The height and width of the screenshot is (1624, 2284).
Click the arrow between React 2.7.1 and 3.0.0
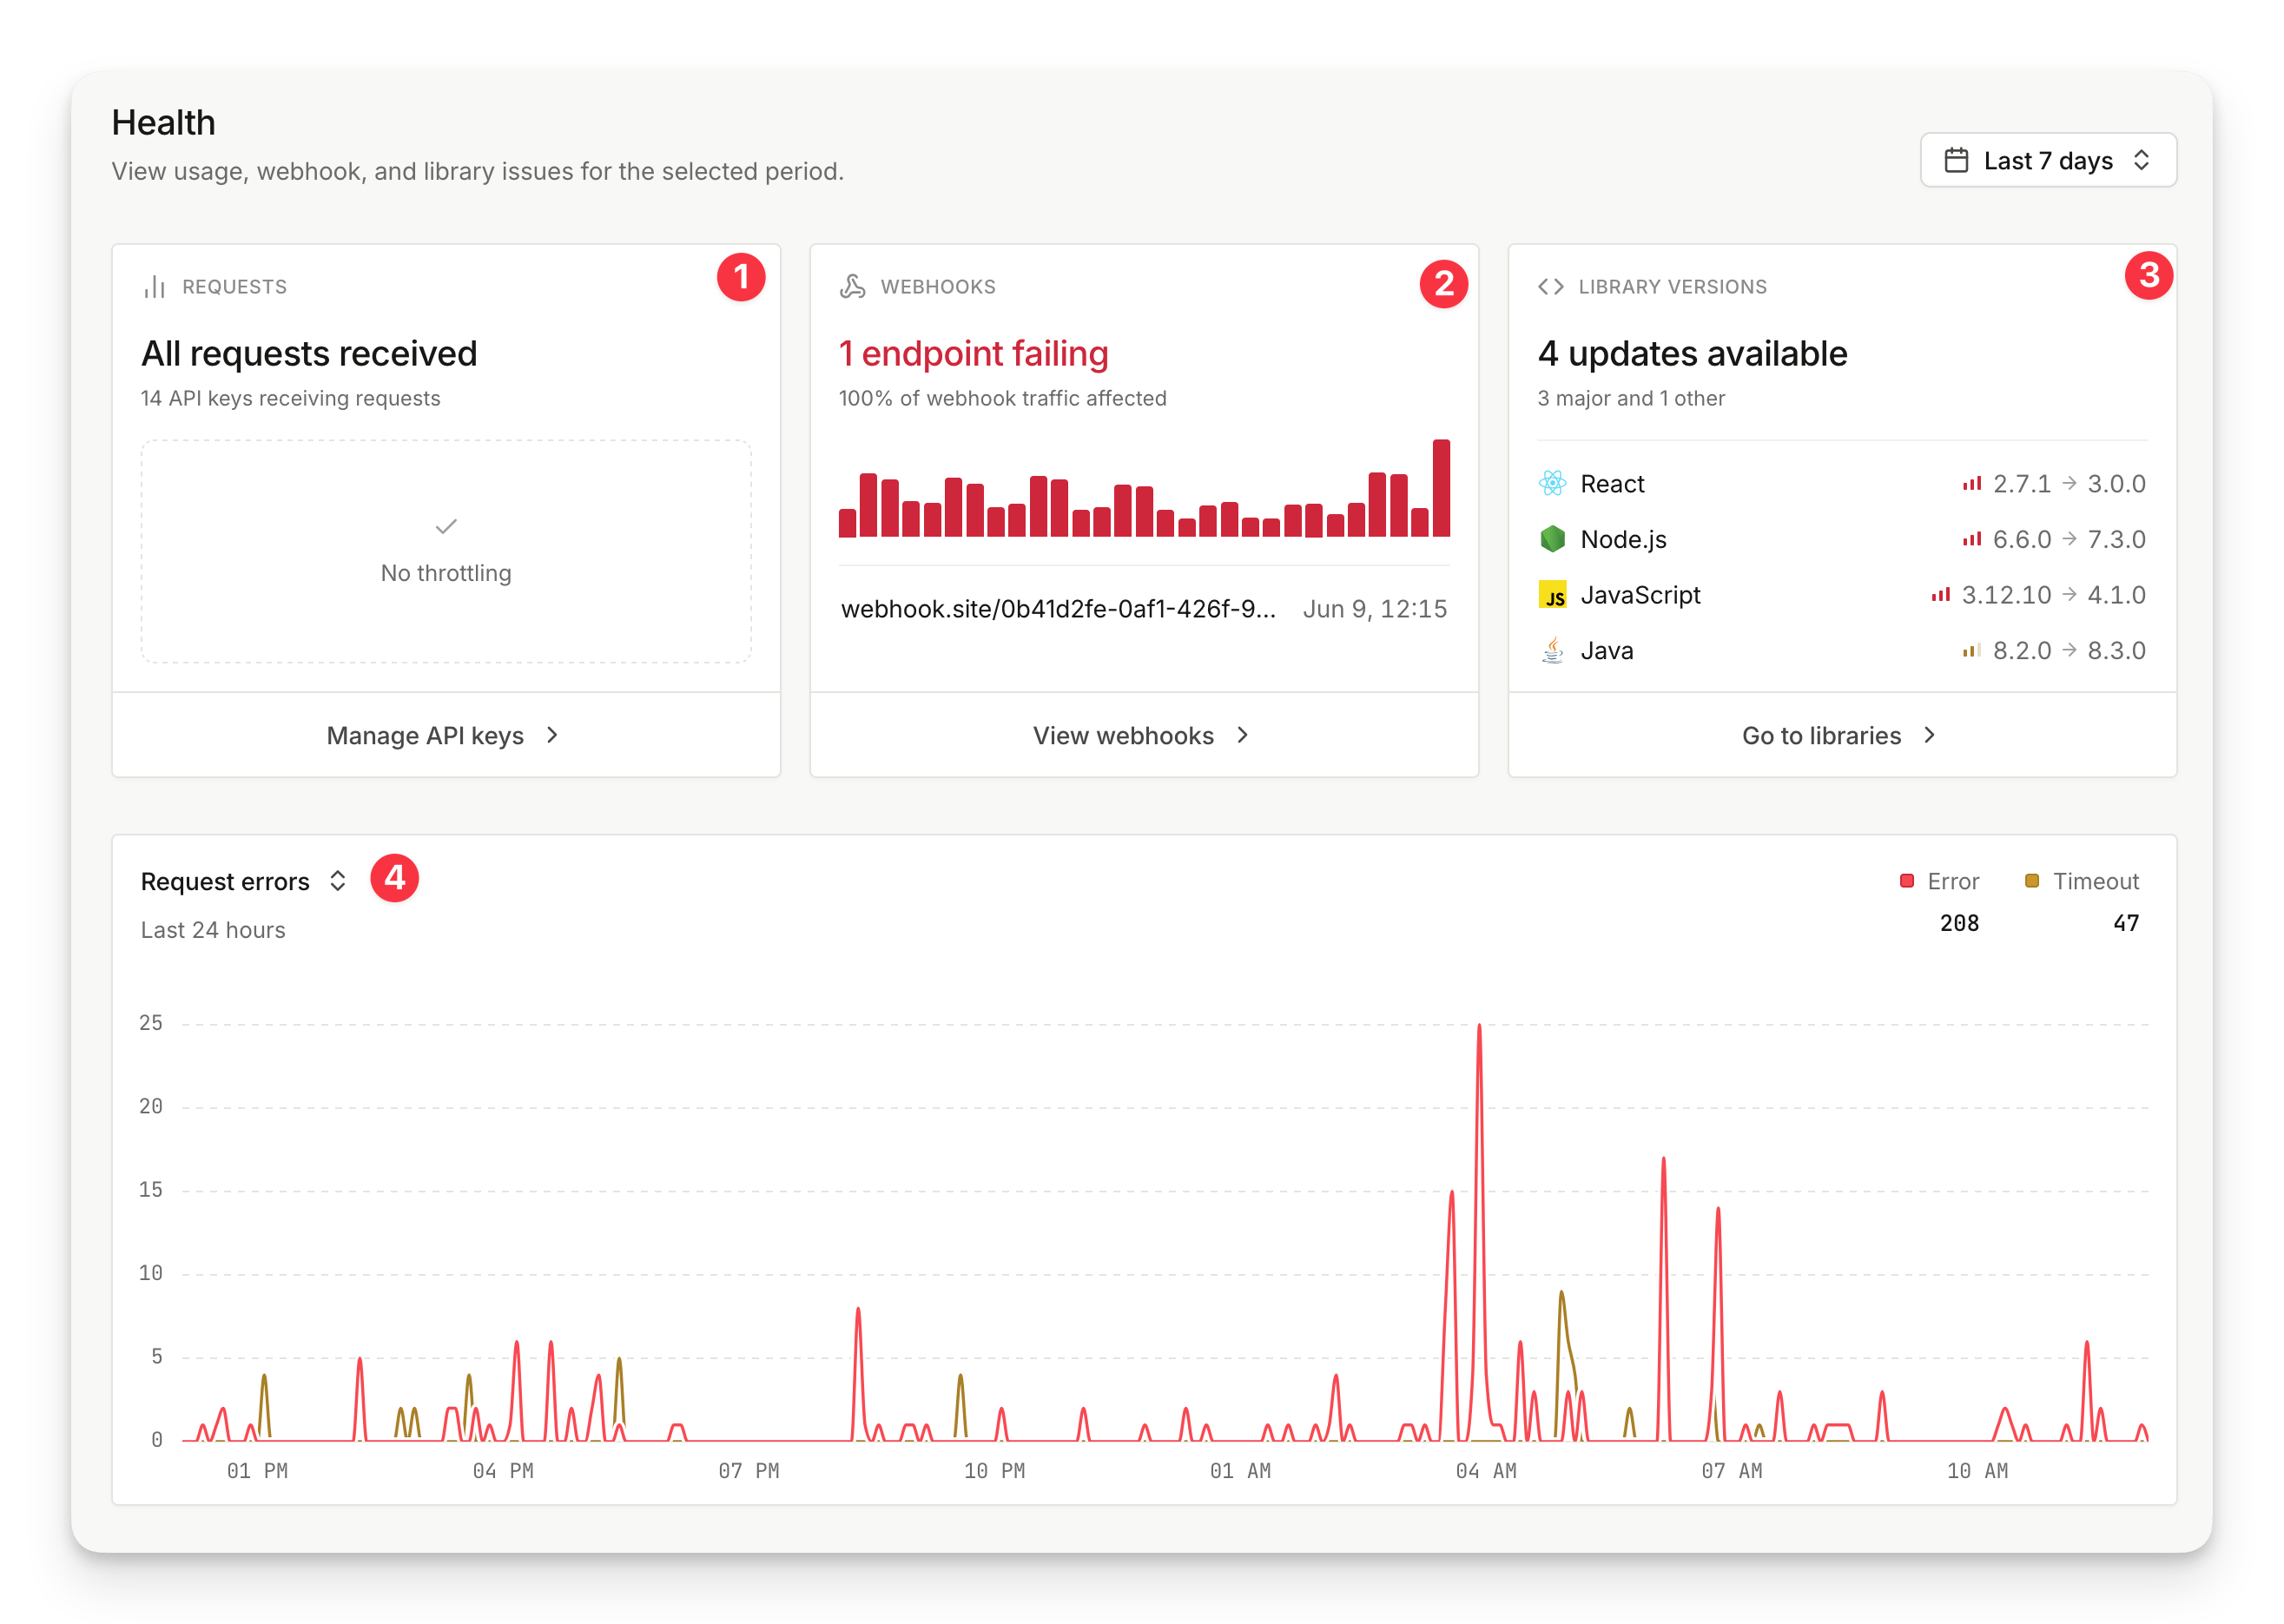(x=2069, y=483)
